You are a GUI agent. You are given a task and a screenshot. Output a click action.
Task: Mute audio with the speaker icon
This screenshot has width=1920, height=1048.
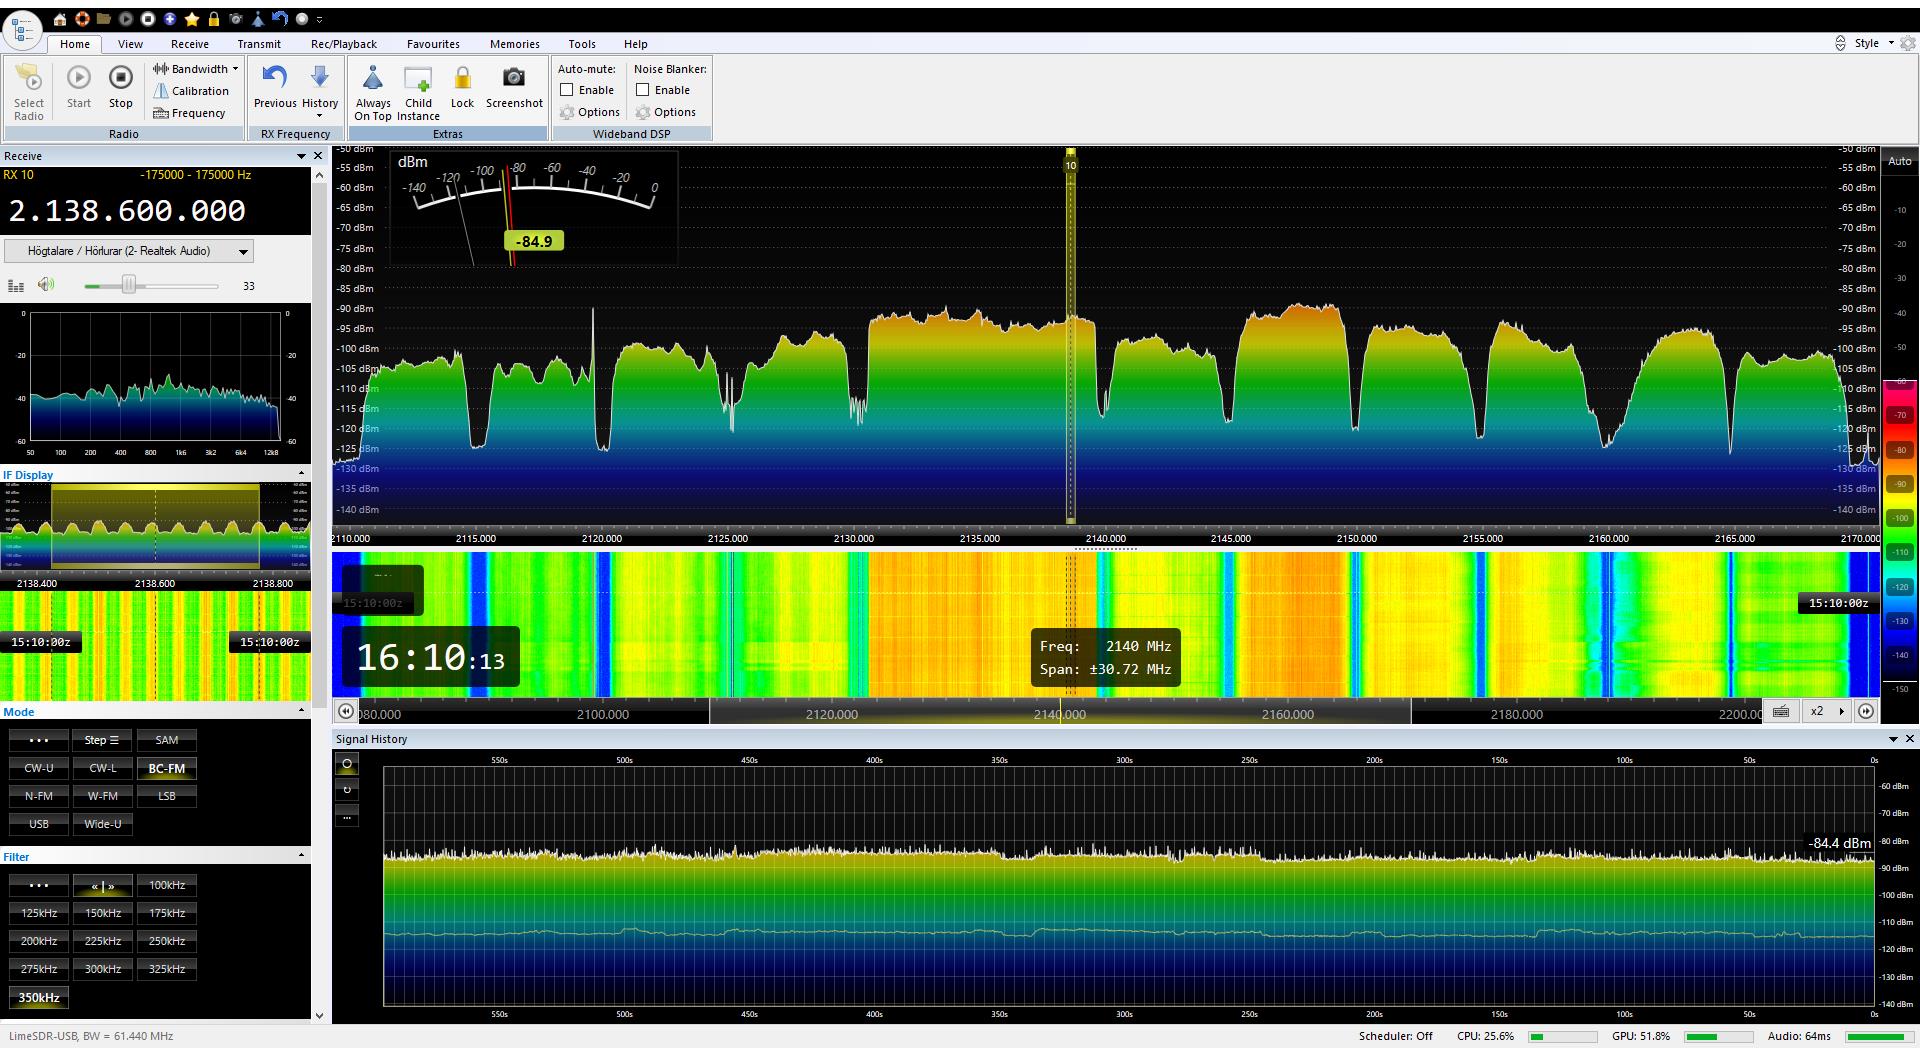46,285
